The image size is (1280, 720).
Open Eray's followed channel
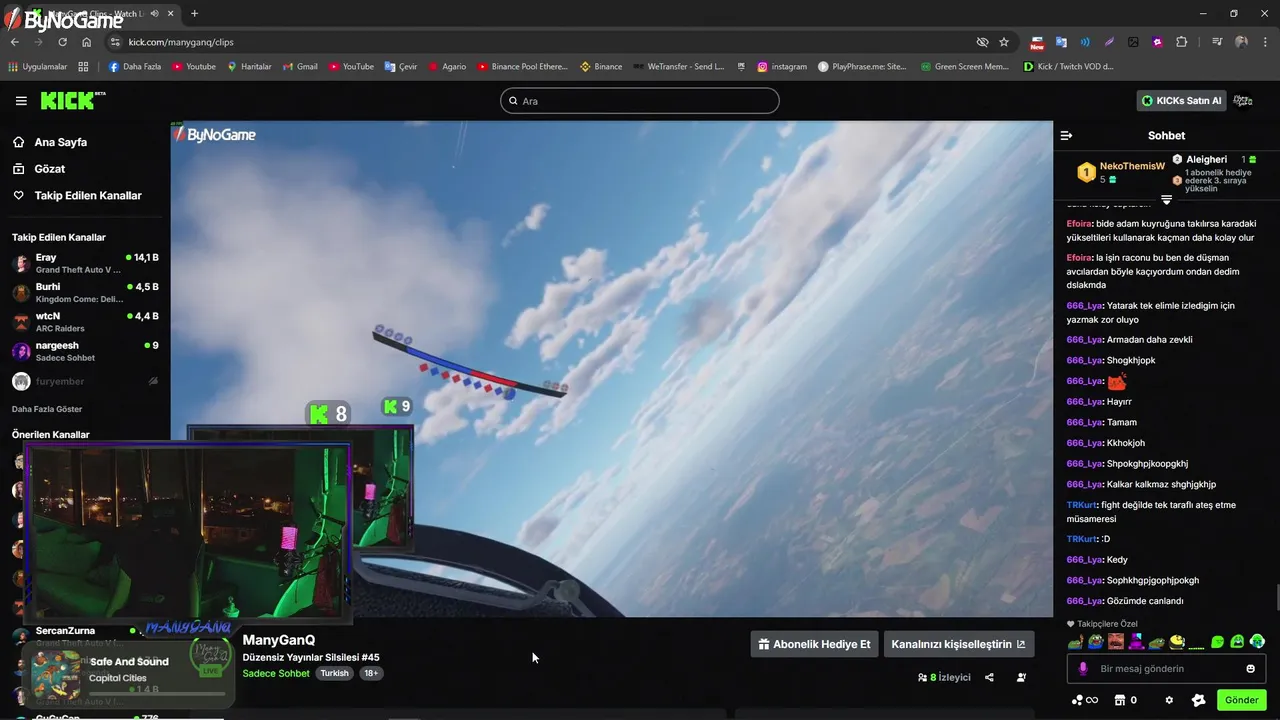85,264
